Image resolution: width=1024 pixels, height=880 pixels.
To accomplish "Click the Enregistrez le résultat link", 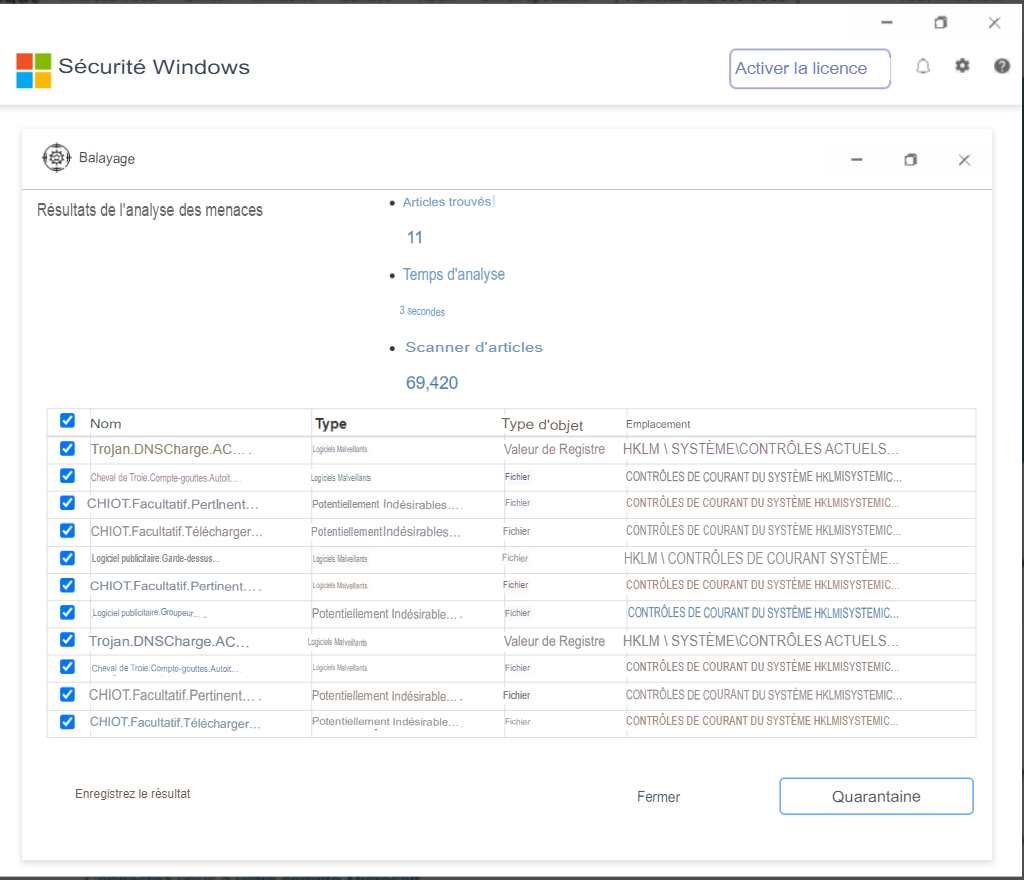I will 132,794.
